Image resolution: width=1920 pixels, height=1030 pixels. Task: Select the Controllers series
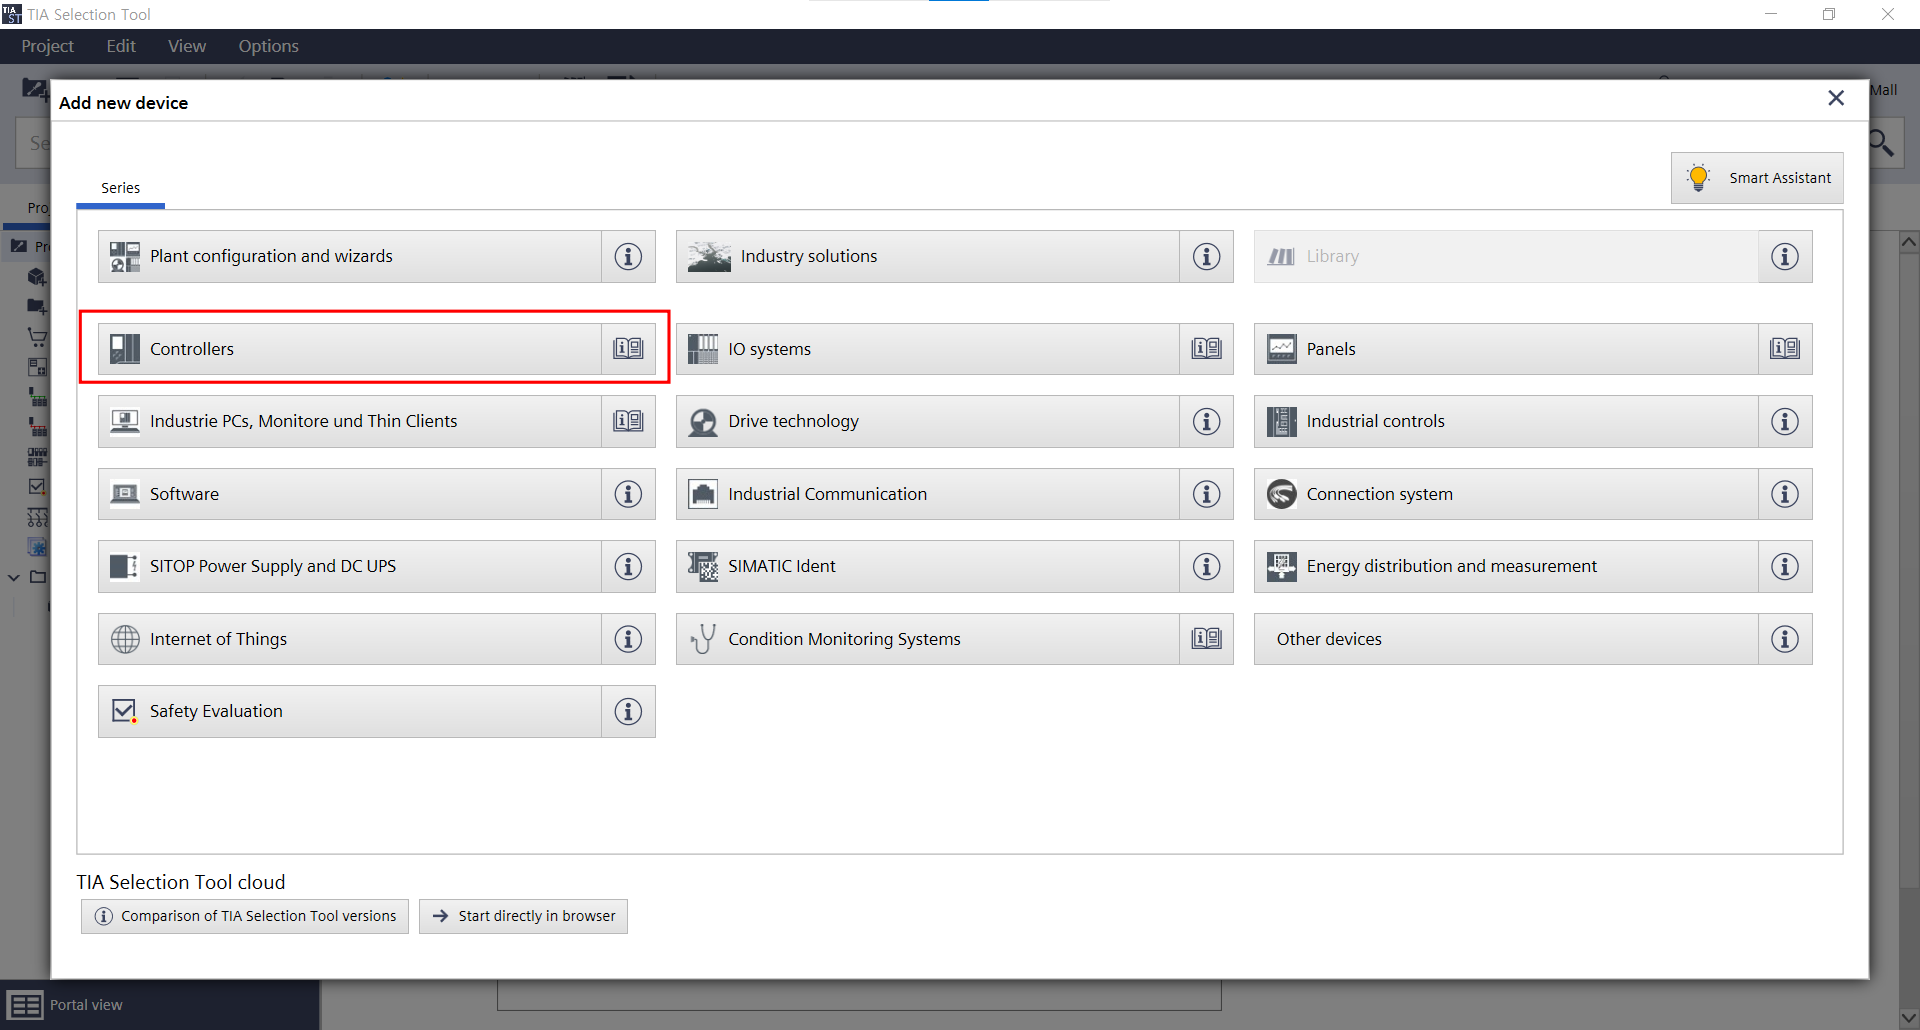(350, 349)
